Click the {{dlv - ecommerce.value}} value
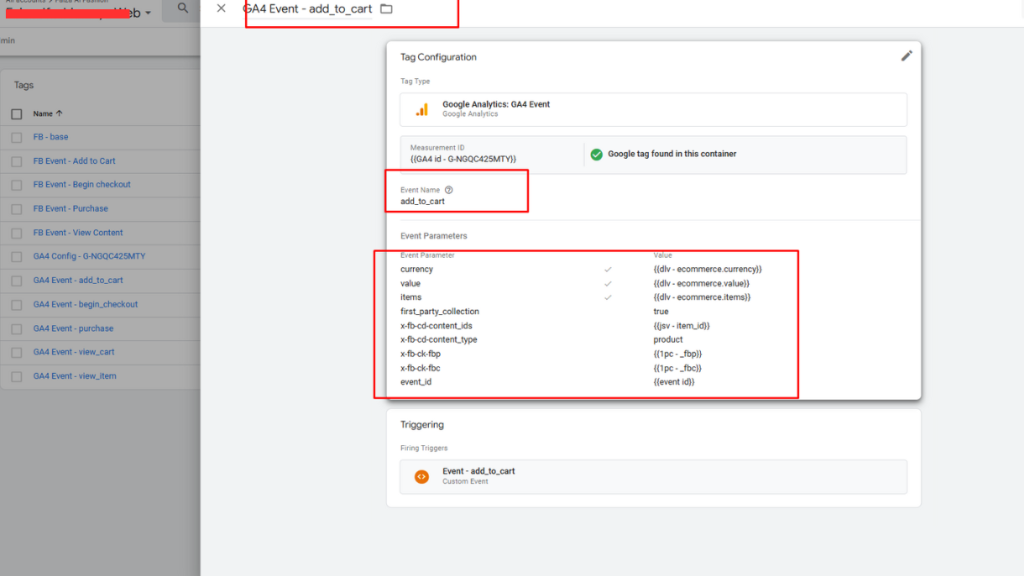 (701, 283)
